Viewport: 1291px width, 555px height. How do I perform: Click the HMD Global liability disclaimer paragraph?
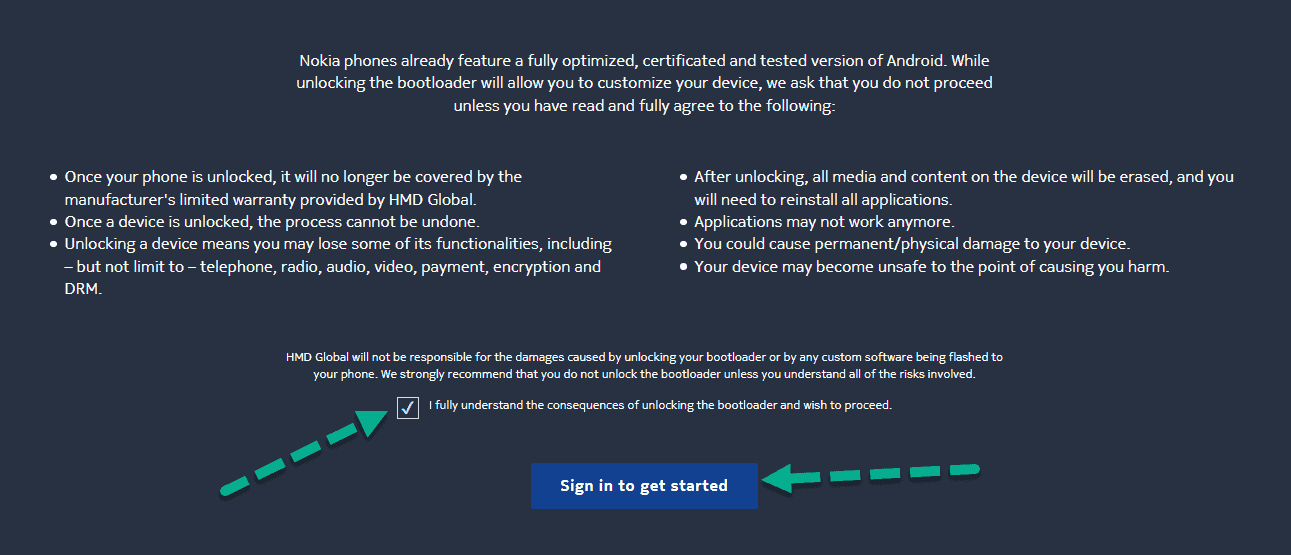click(x=644, y=366)
